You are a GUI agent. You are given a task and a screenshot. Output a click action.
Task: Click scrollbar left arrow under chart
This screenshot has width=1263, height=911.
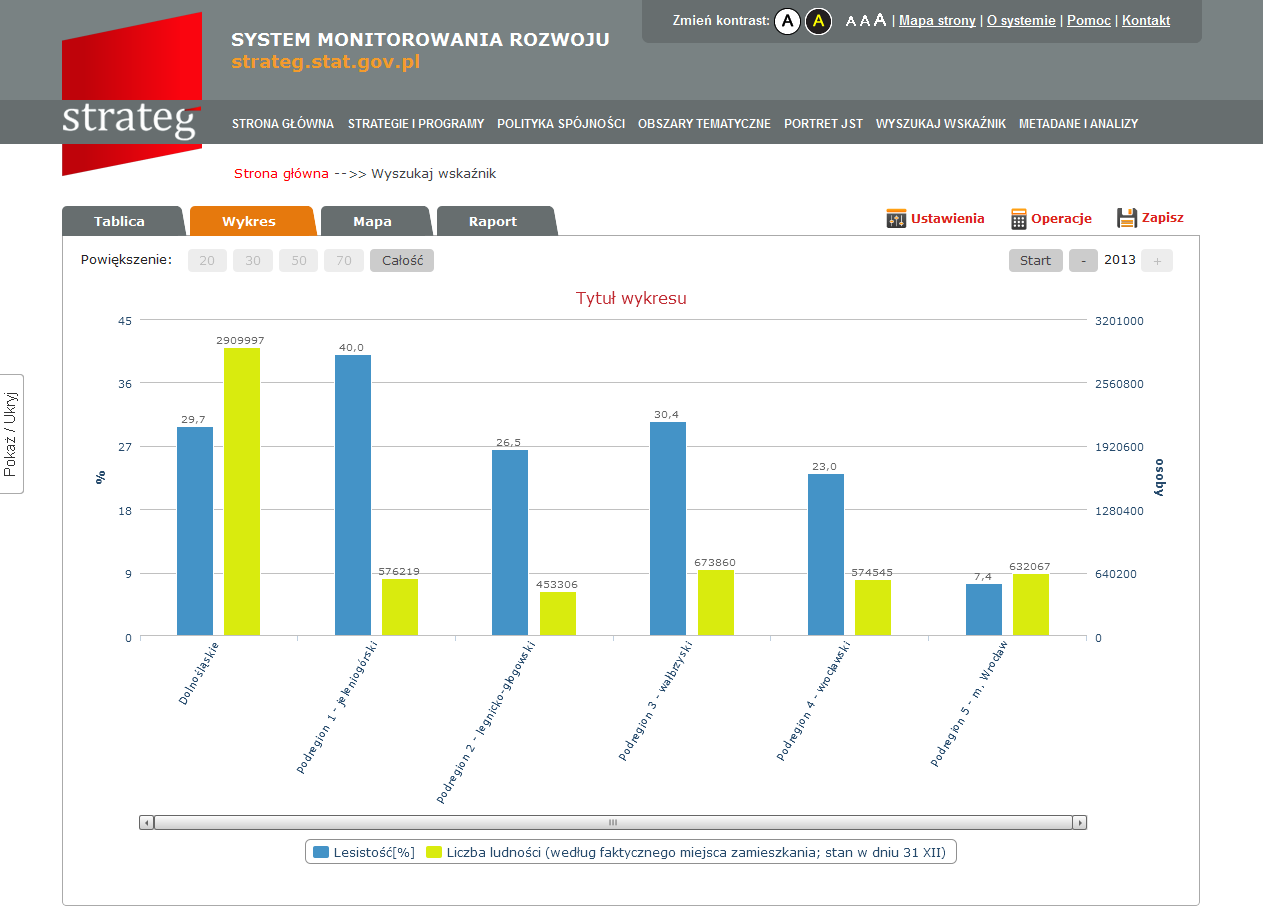(x=147, y=822)
